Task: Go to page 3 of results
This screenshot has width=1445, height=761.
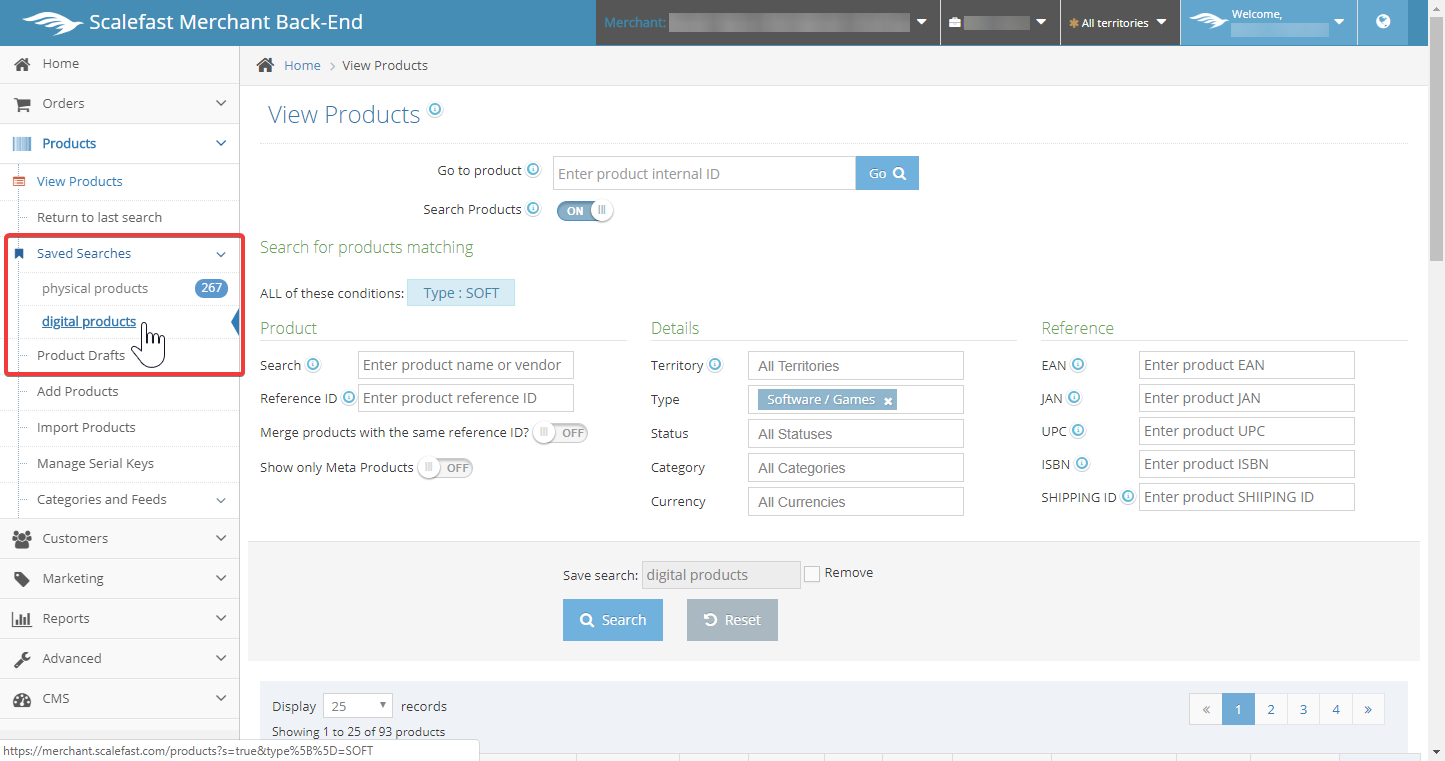Action: click(x=1303, y=709)
